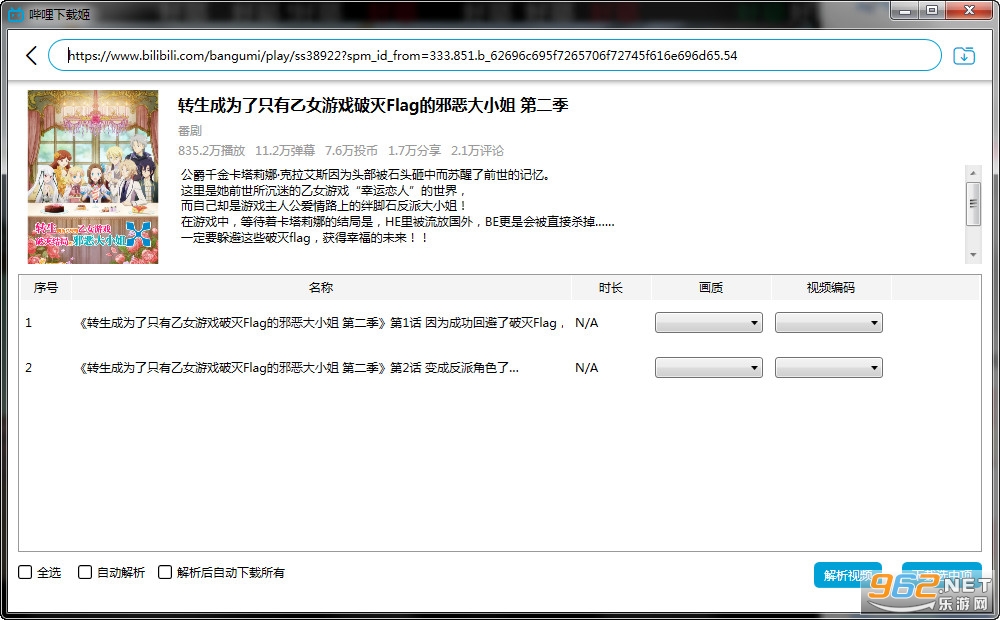Image resolution: width=1000 pixels, height=620 pixels.
Task: Click the 1.7万分享 stat
Action: (x=415, y=151)
